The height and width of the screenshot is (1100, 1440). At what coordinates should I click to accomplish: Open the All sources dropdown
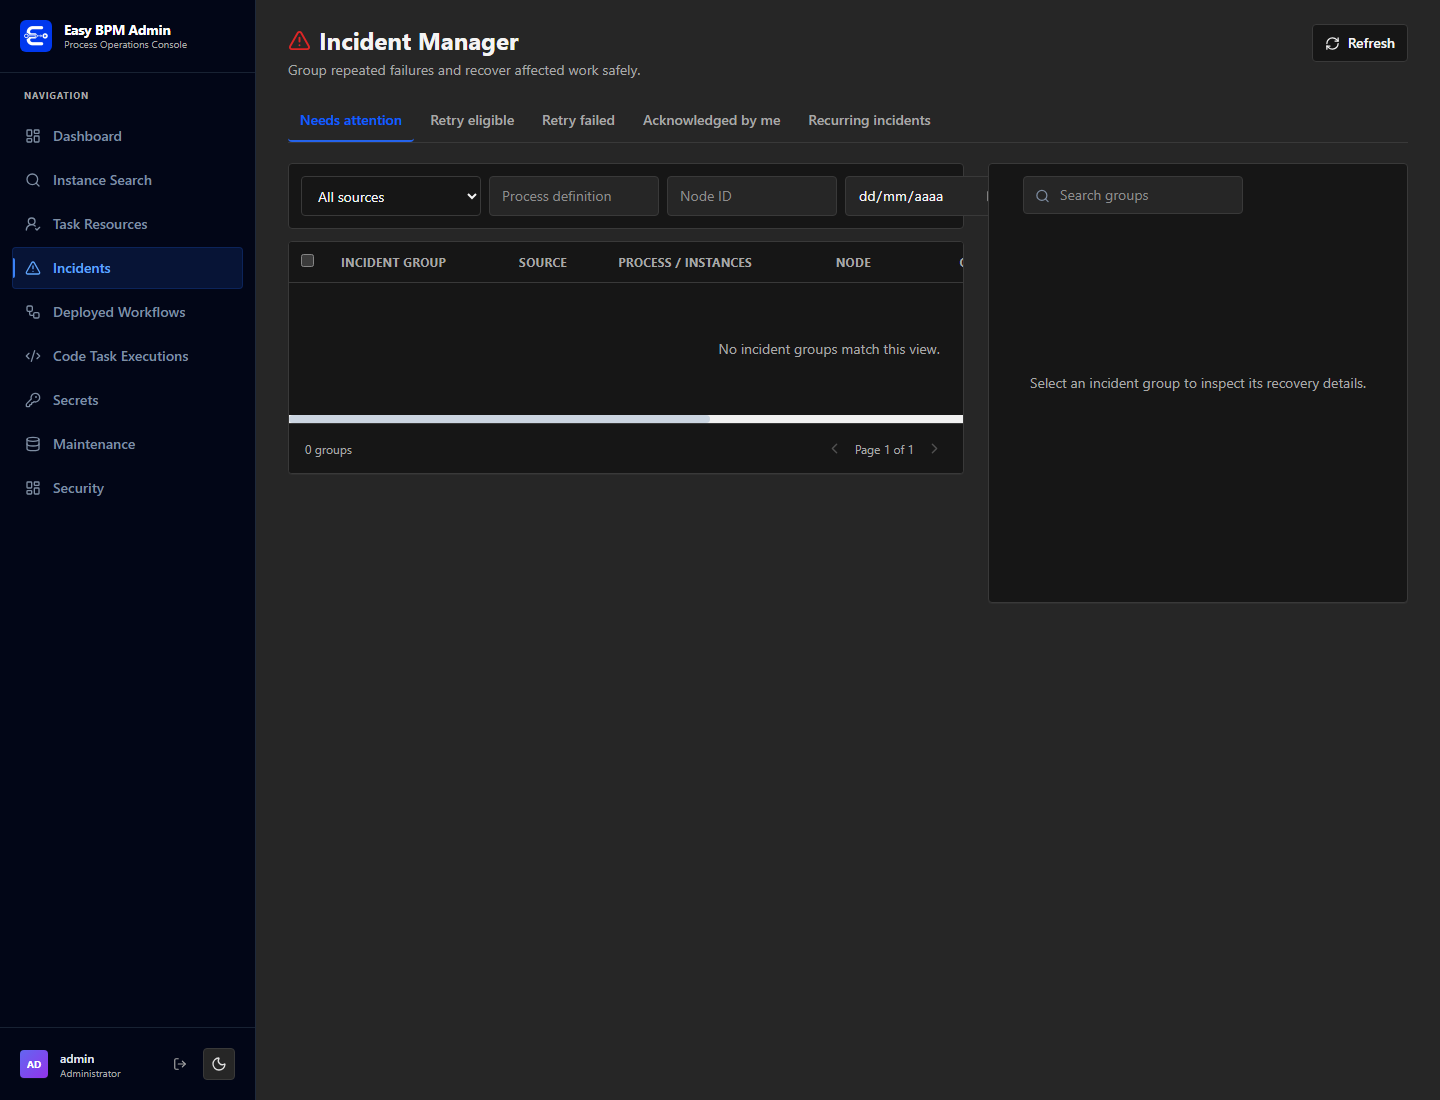coord(391,196)
